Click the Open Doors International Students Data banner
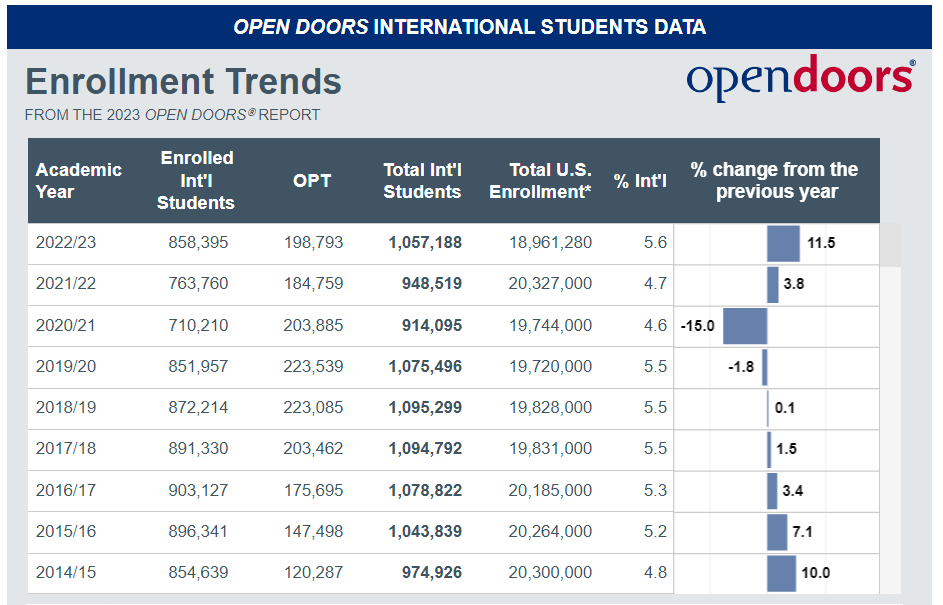Viewport: 943px width, 605px height. coord(470,27)
